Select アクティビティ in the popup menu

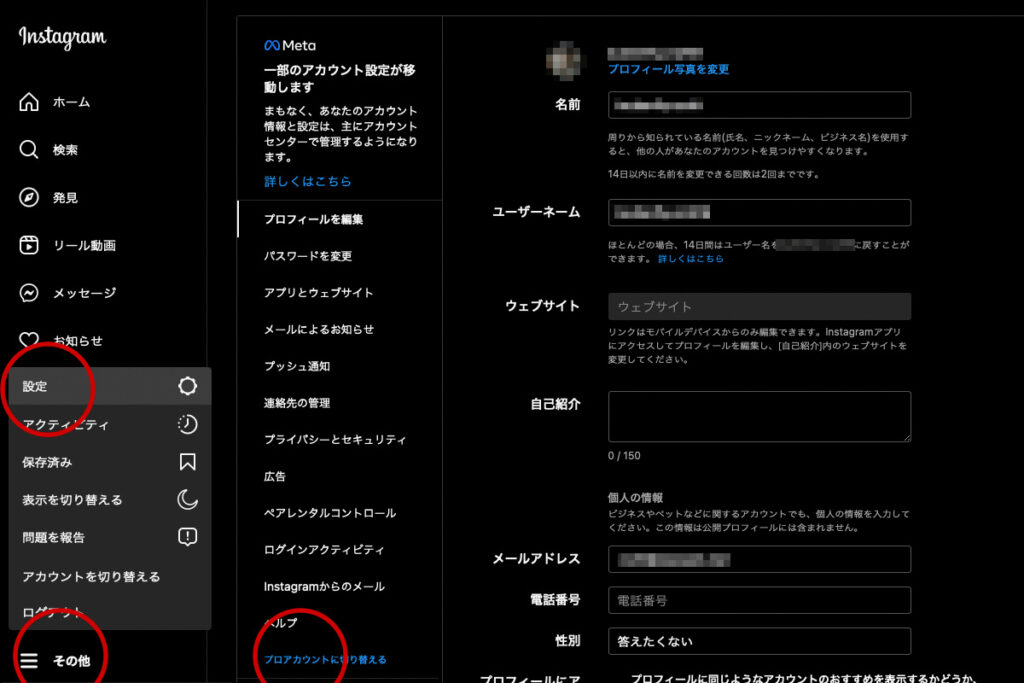click(x=110, y=424)
